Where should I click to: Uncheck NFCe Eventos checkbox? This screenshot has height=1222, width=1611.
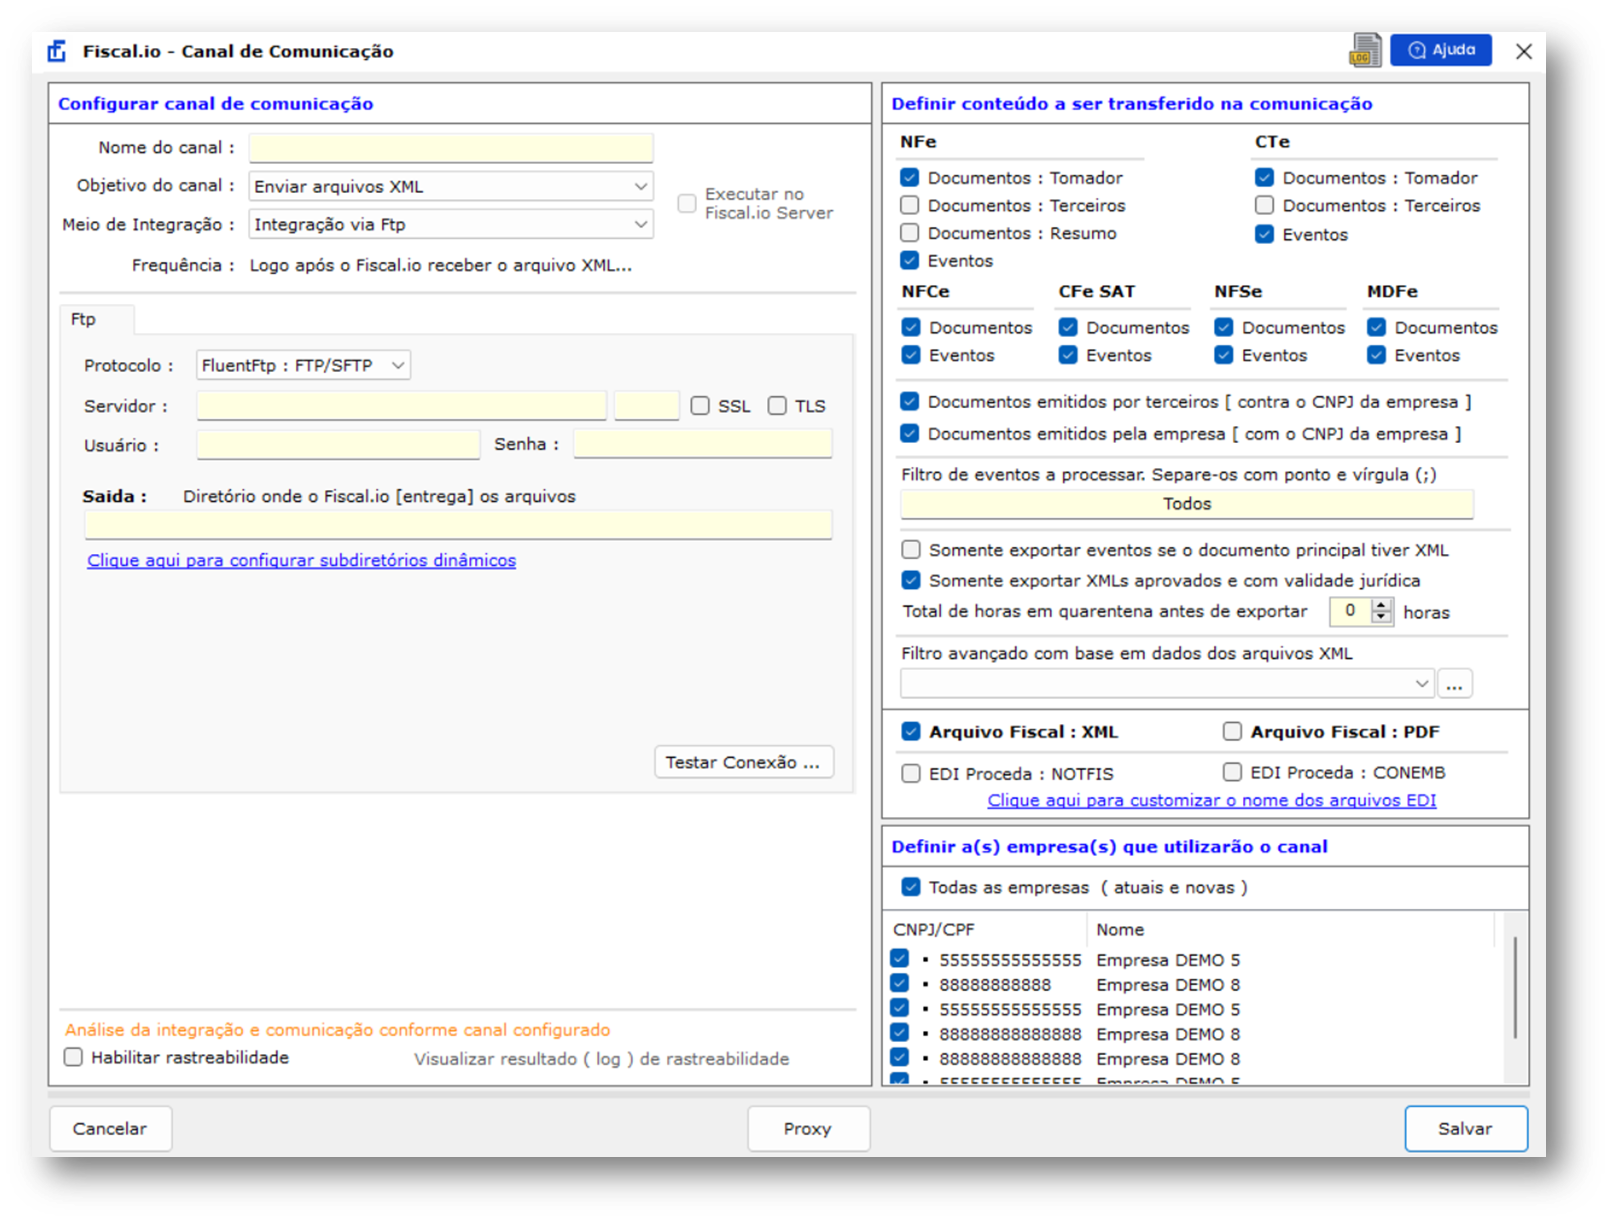pos(911,355)
